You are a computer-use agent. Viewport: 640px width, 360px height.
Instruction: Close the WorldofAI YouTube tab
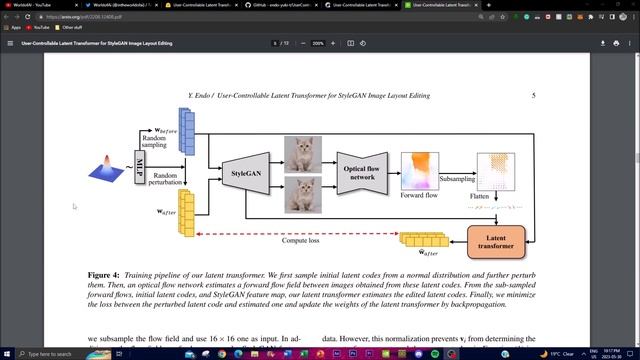pos(76,5)
